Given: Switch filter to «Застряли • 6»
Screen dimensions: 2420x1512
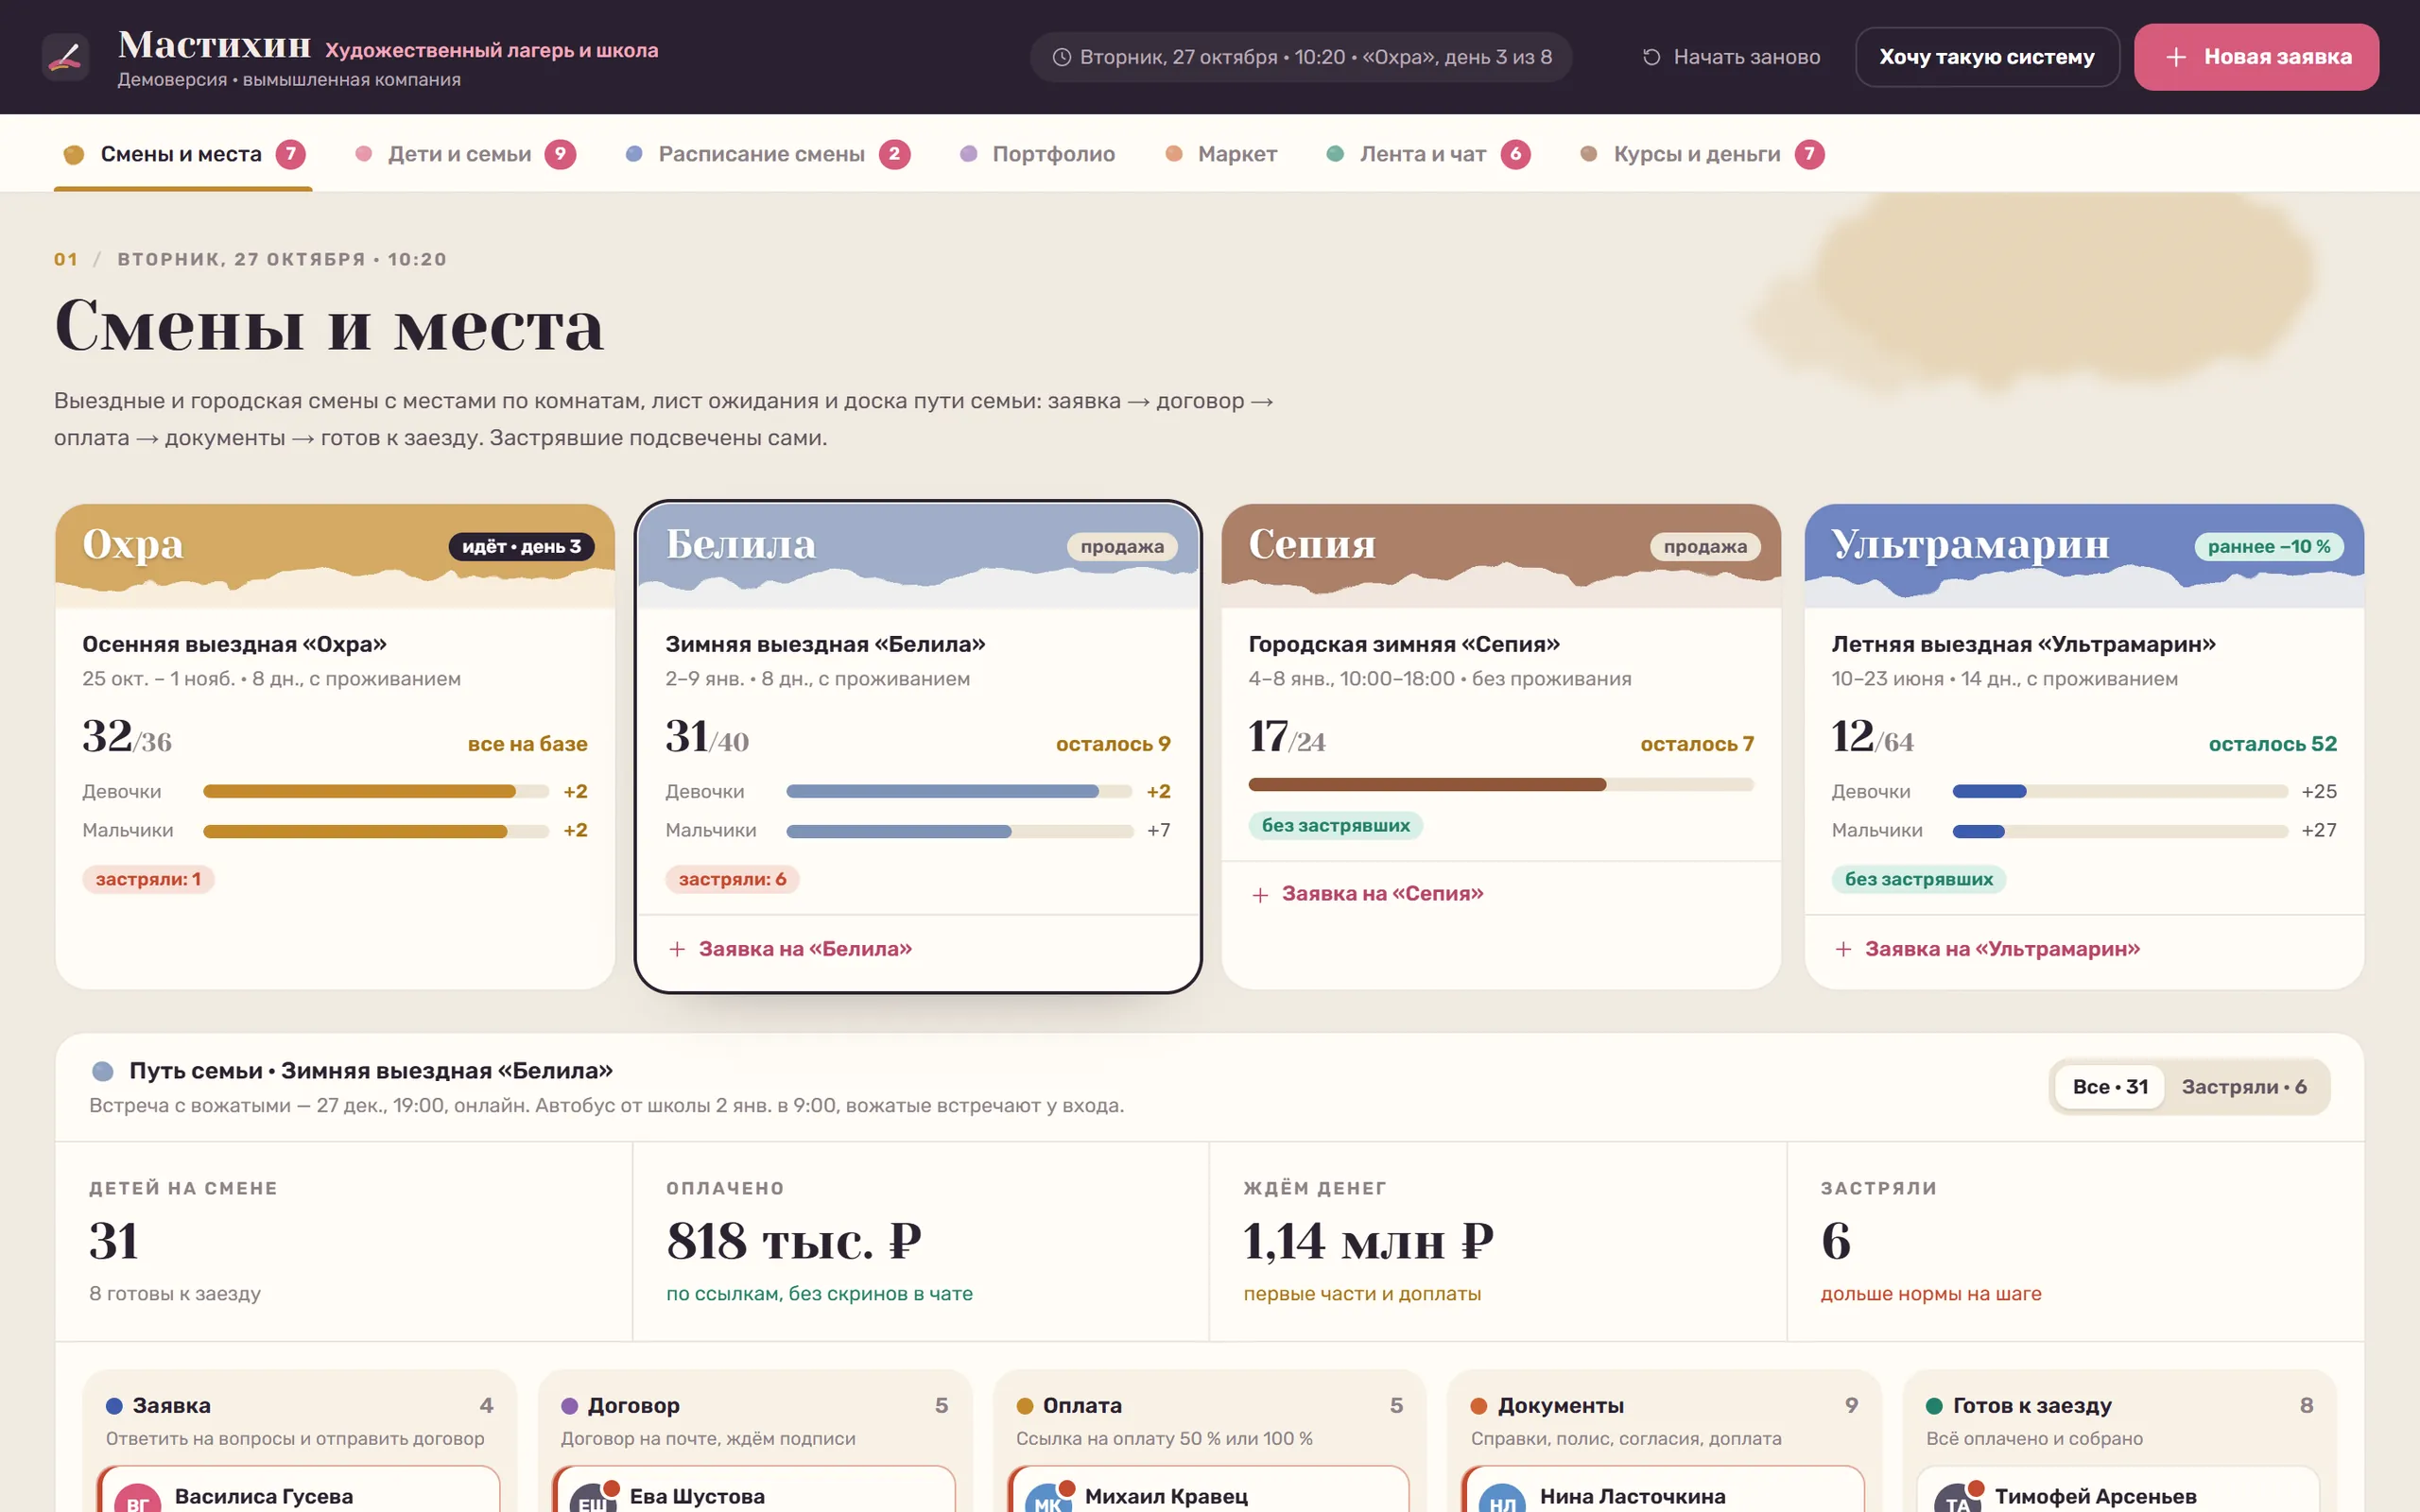Looking at the screenshot, I should (x=2243, y=1087).
